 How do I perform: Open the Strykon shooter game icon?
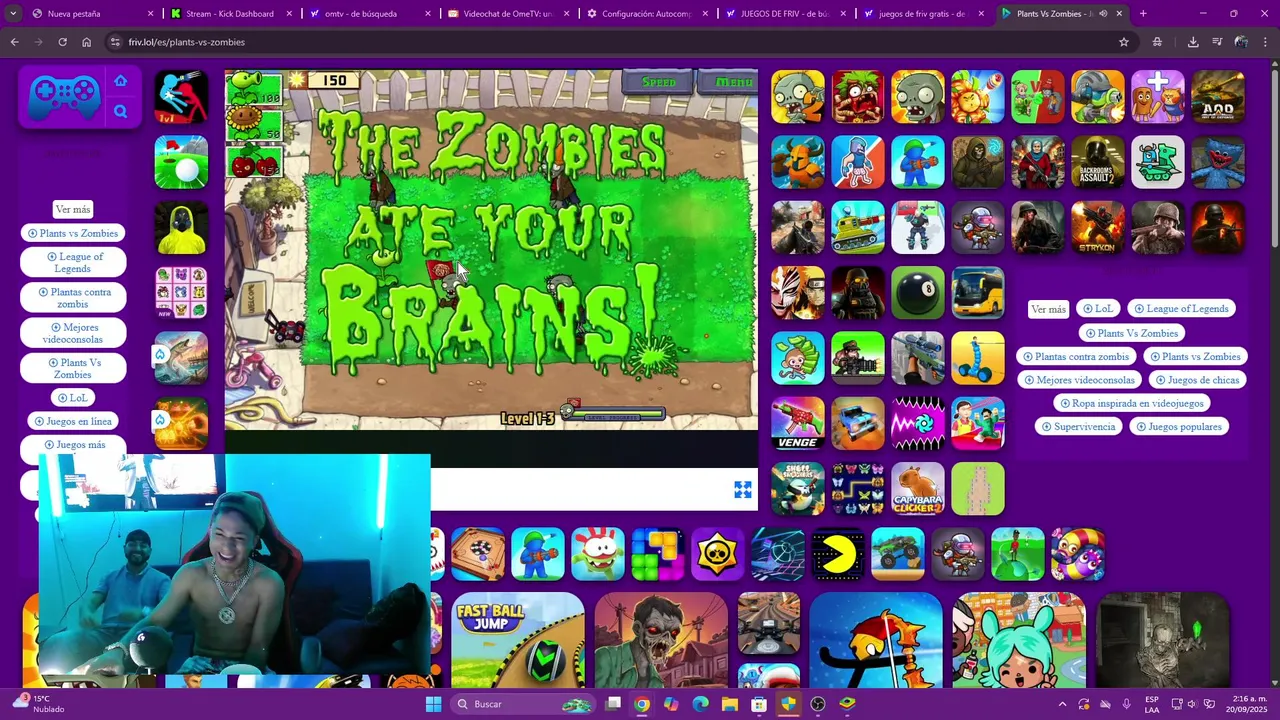(1098, 227)
